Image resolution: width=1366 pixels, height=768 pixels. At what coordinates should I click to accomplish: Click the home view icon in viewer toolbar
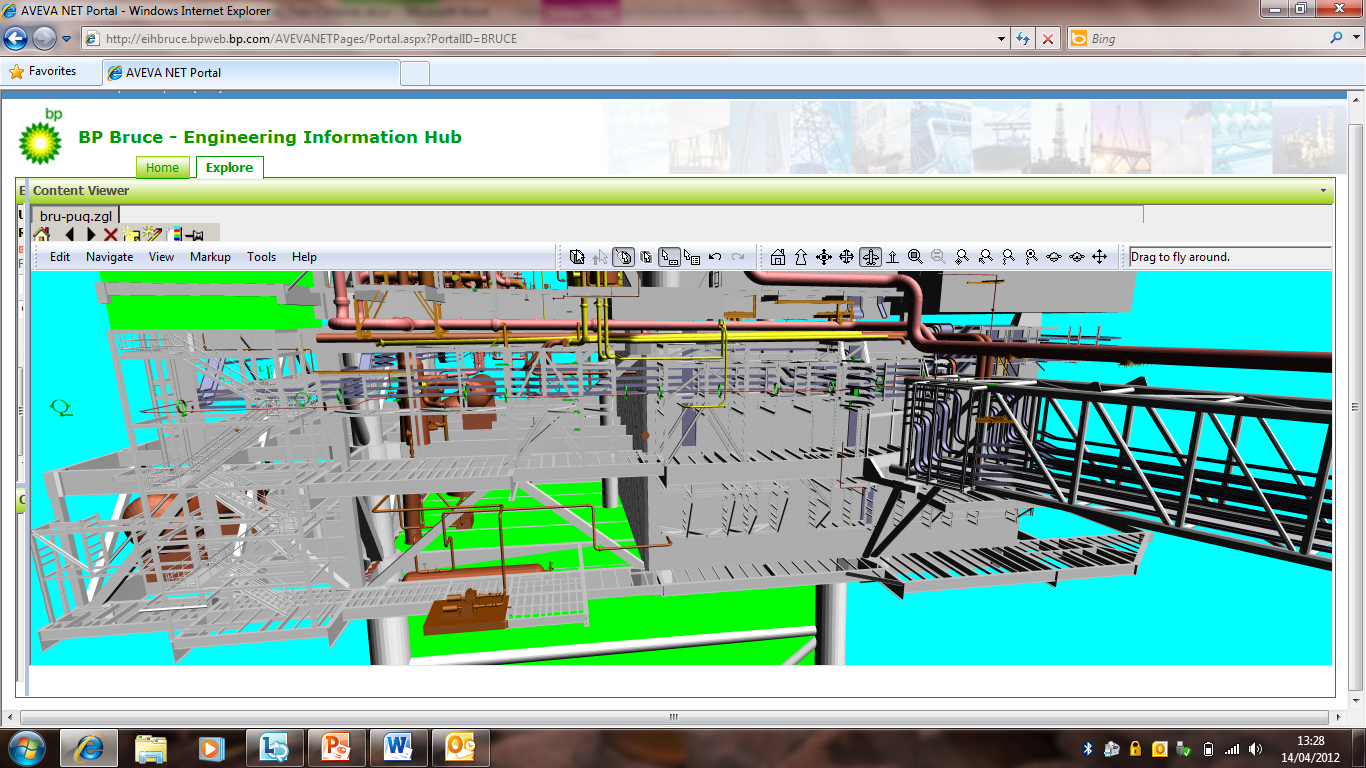point(777,257)
